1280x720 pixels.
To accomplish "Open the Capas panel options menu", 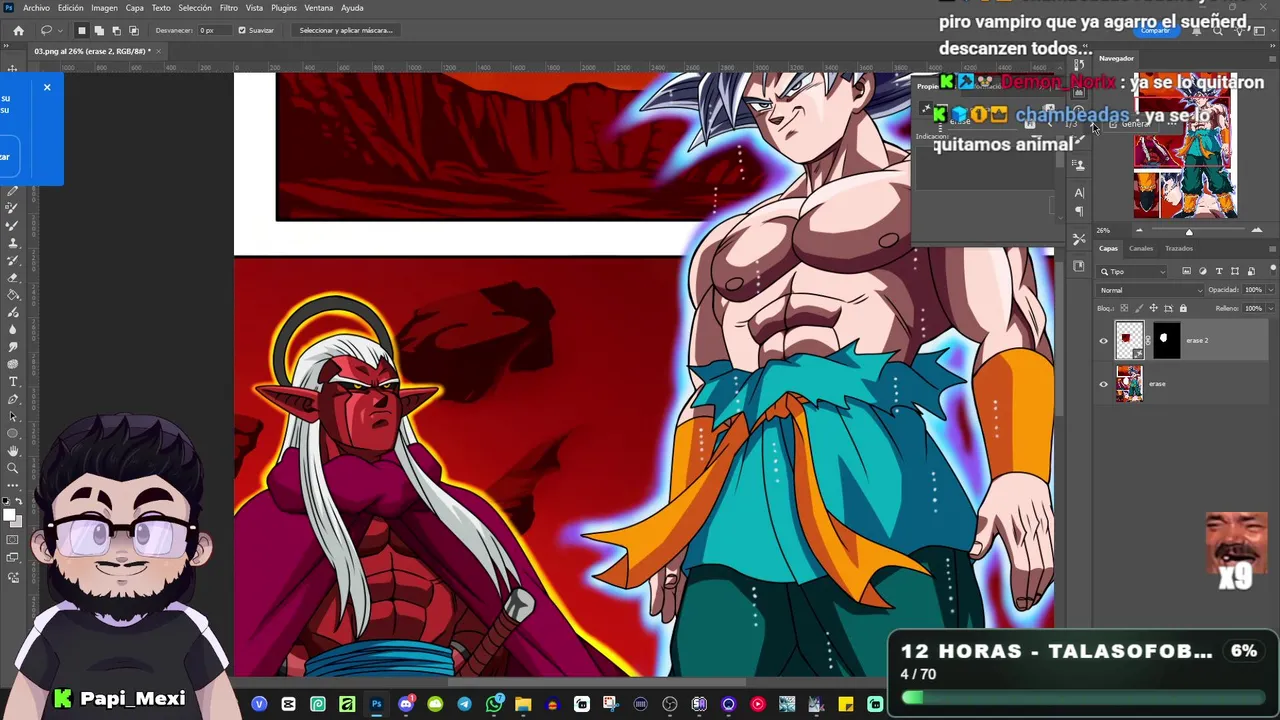I will point(1272,248).
